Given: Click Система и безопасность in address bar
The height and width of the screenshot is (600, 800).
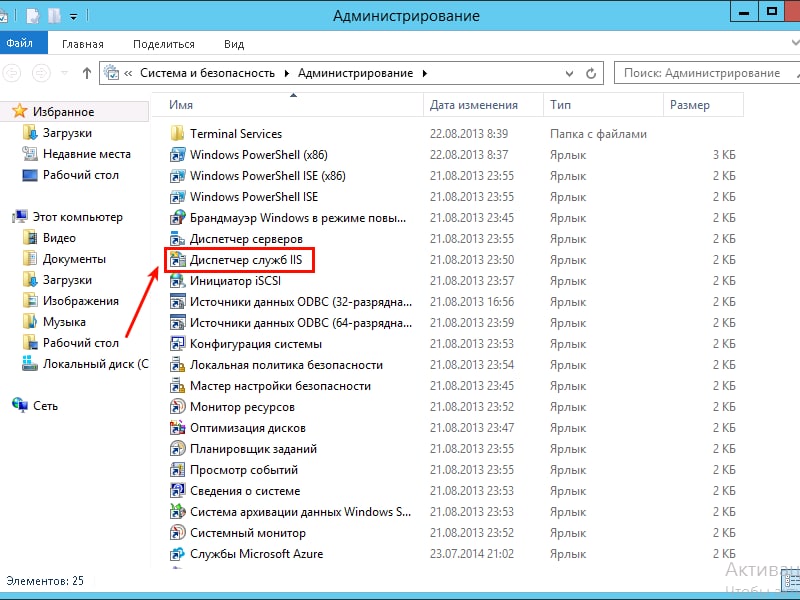Looking at the screenshot, I should tap(208, 73).
